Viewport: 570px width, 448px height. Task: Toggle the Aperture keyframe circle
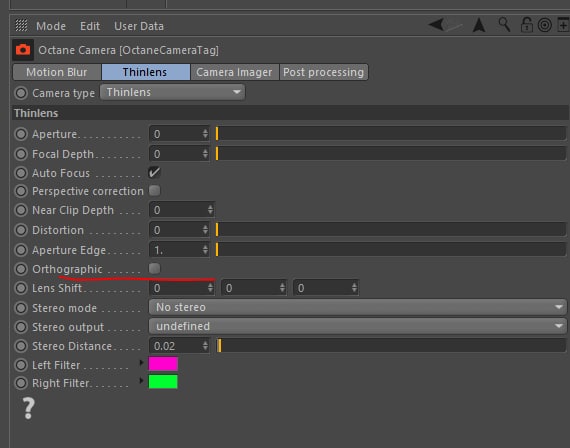coord(21,134)
